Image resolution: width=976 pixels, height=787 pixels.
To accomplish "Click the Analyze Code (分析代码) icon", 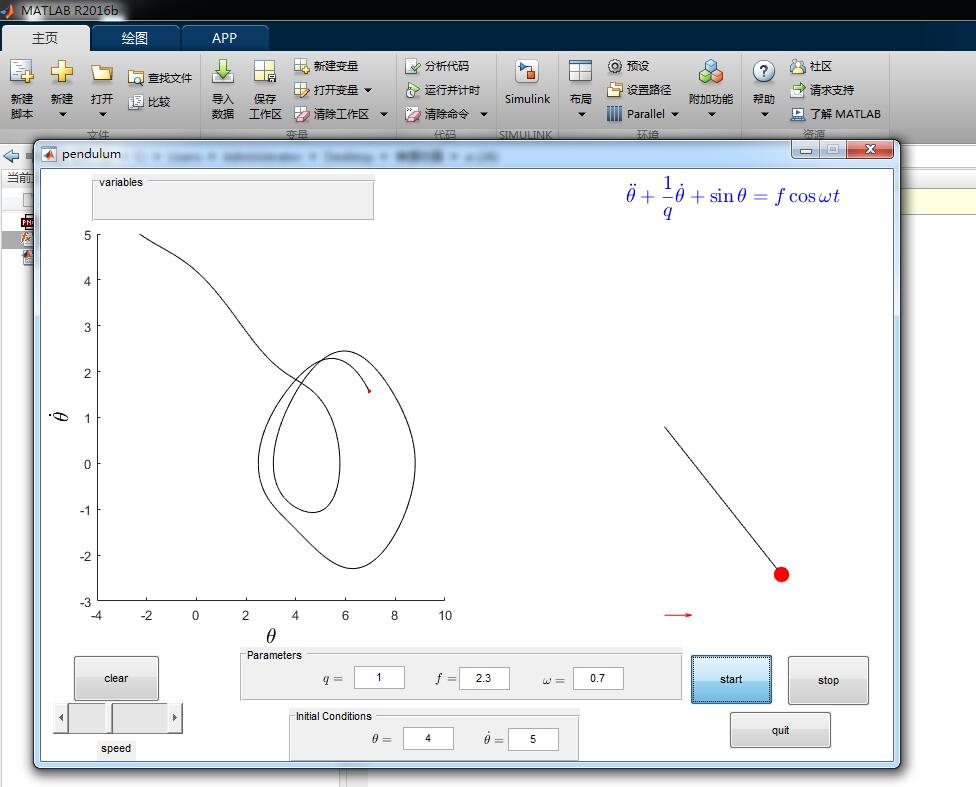I will coord(413,66).
